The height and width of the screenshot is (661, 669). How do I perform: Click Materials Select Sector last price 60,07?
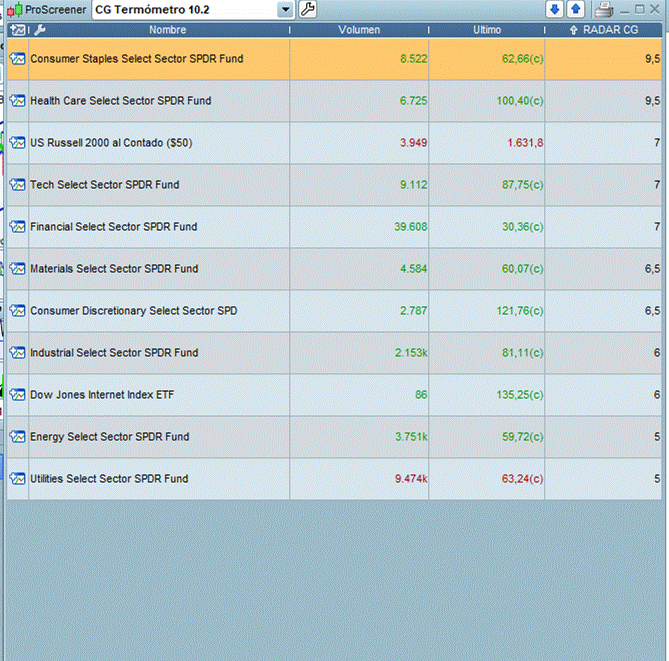(x=522, y=269)
